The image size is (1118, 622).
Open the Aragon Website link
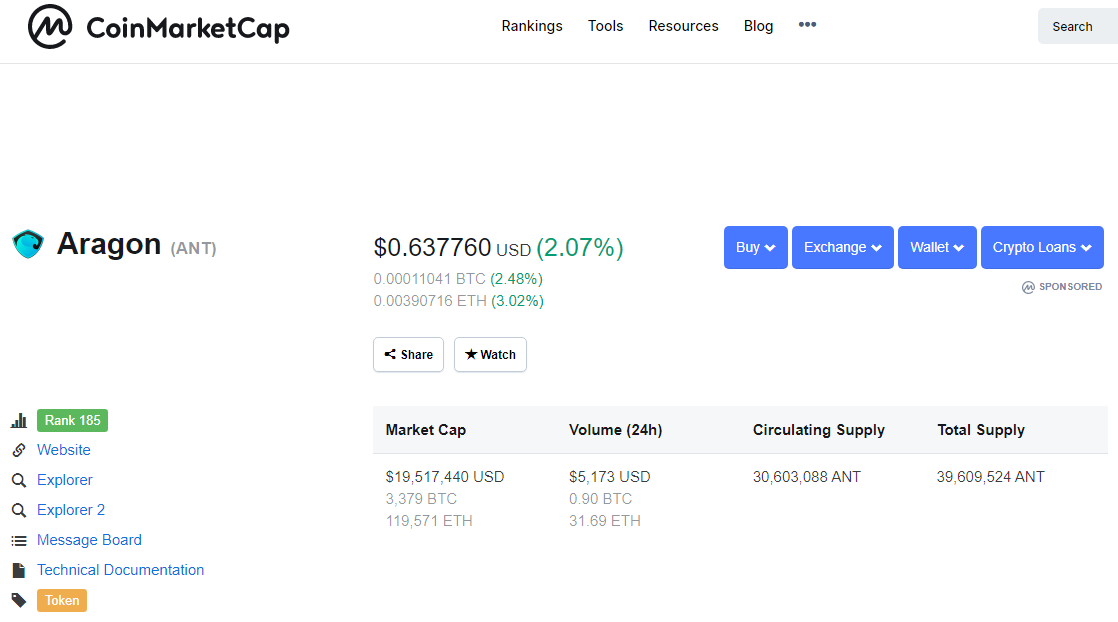pyautogui.click(x=63, y=450)
